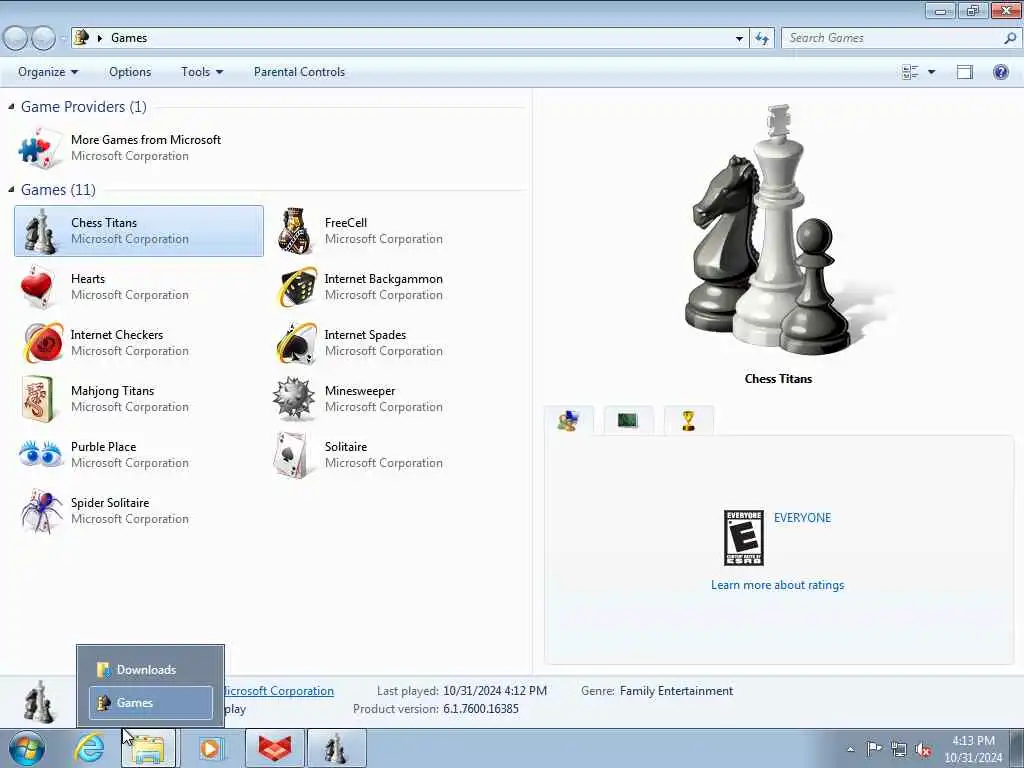Viewport: 1024px width, 768px height.
Task: Open Windows Media Player from taskbar
Action: pos(210,748)
